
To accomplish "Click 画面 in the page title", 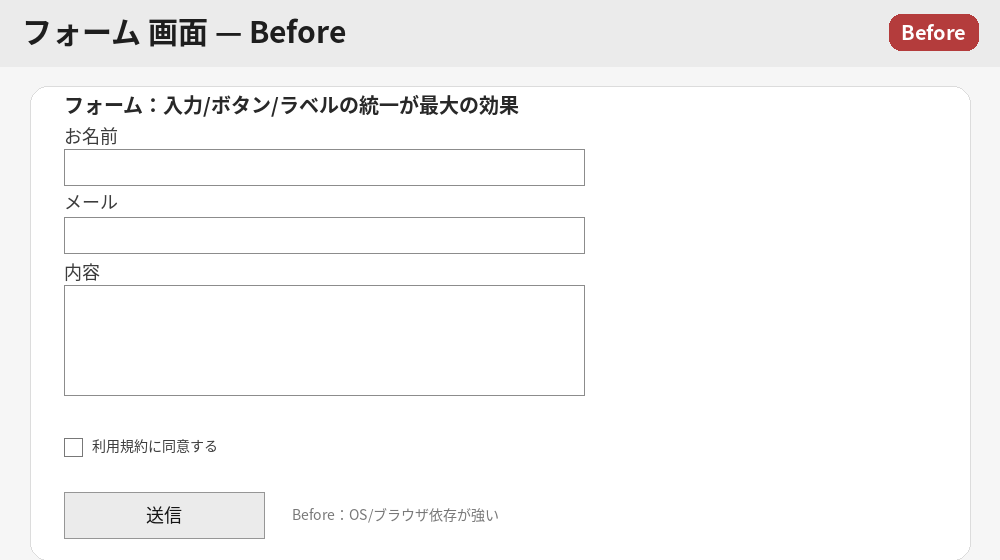I will coord(177,32).
